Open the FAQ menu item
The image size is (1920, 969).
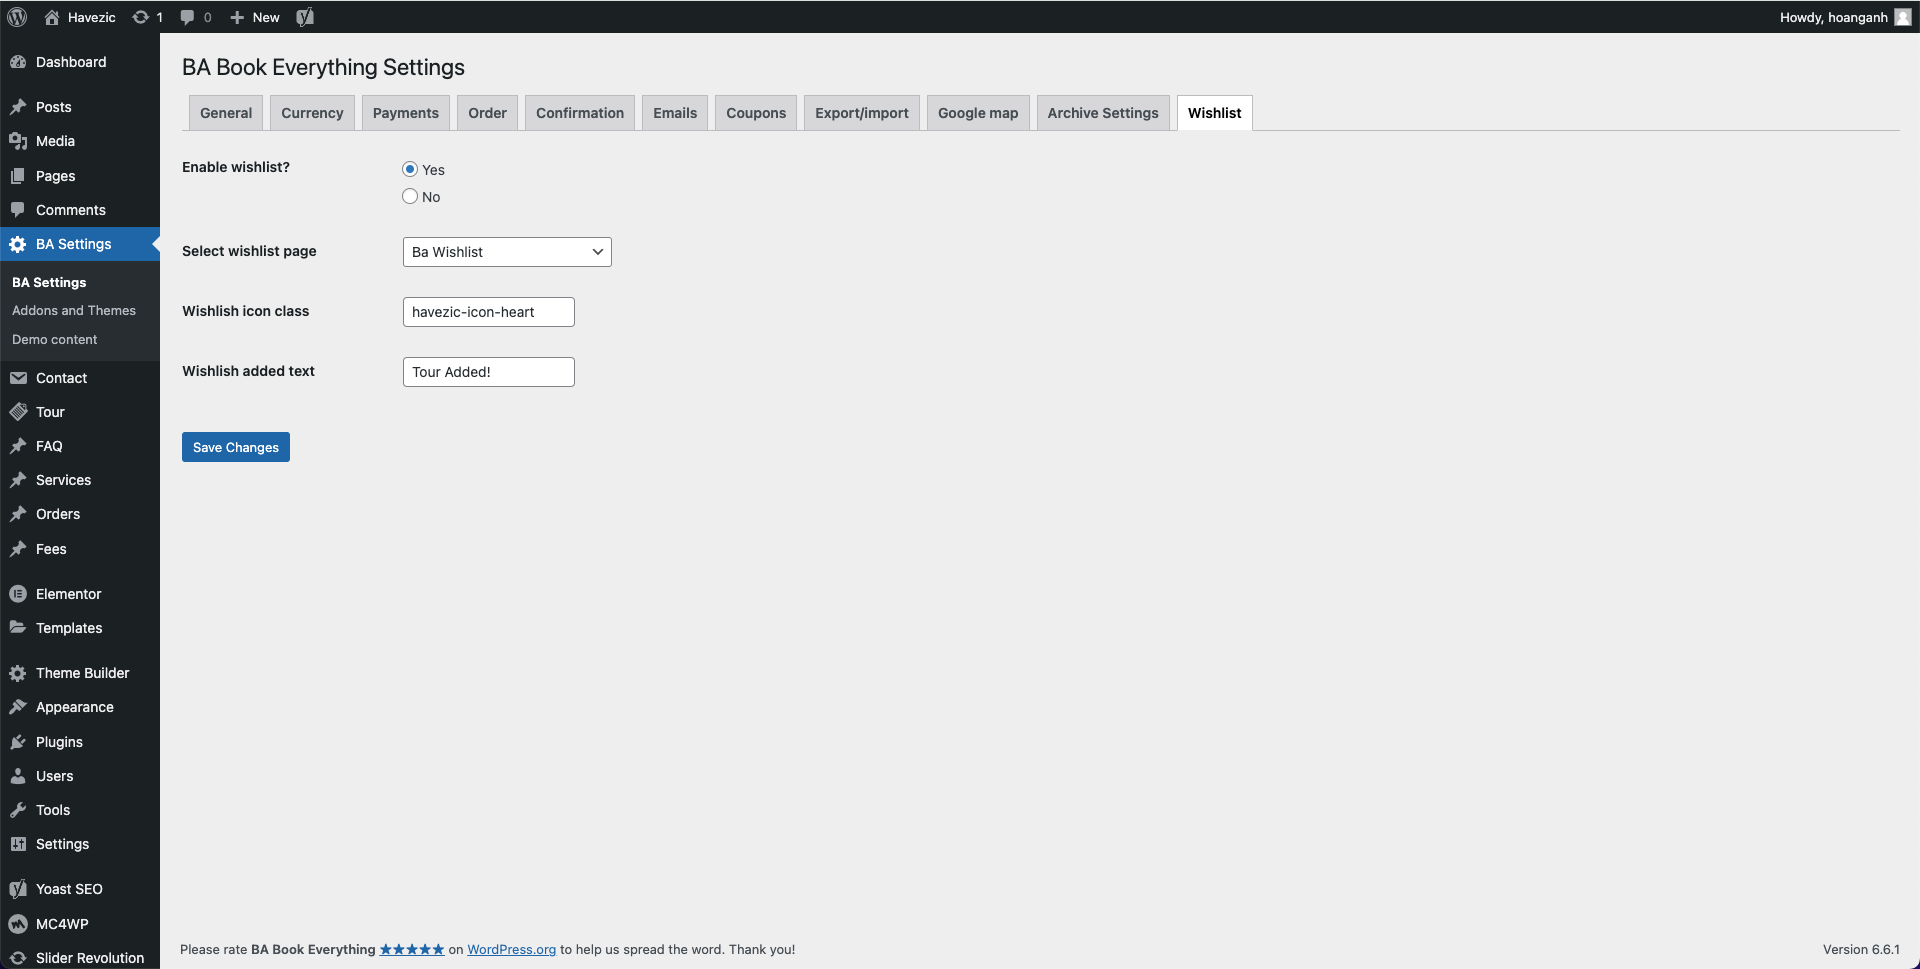(80, 446)
